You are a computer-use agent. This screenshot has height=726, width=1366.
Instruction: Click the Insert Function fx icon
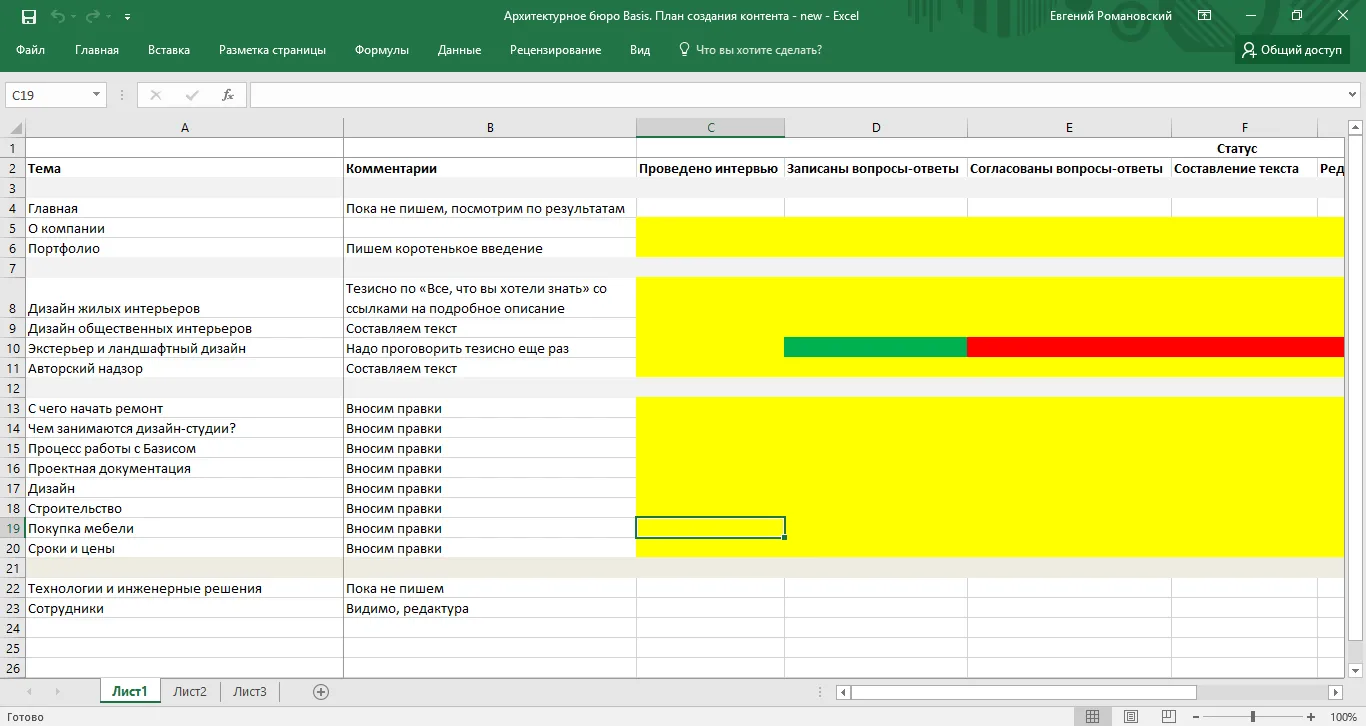point(228,95)
